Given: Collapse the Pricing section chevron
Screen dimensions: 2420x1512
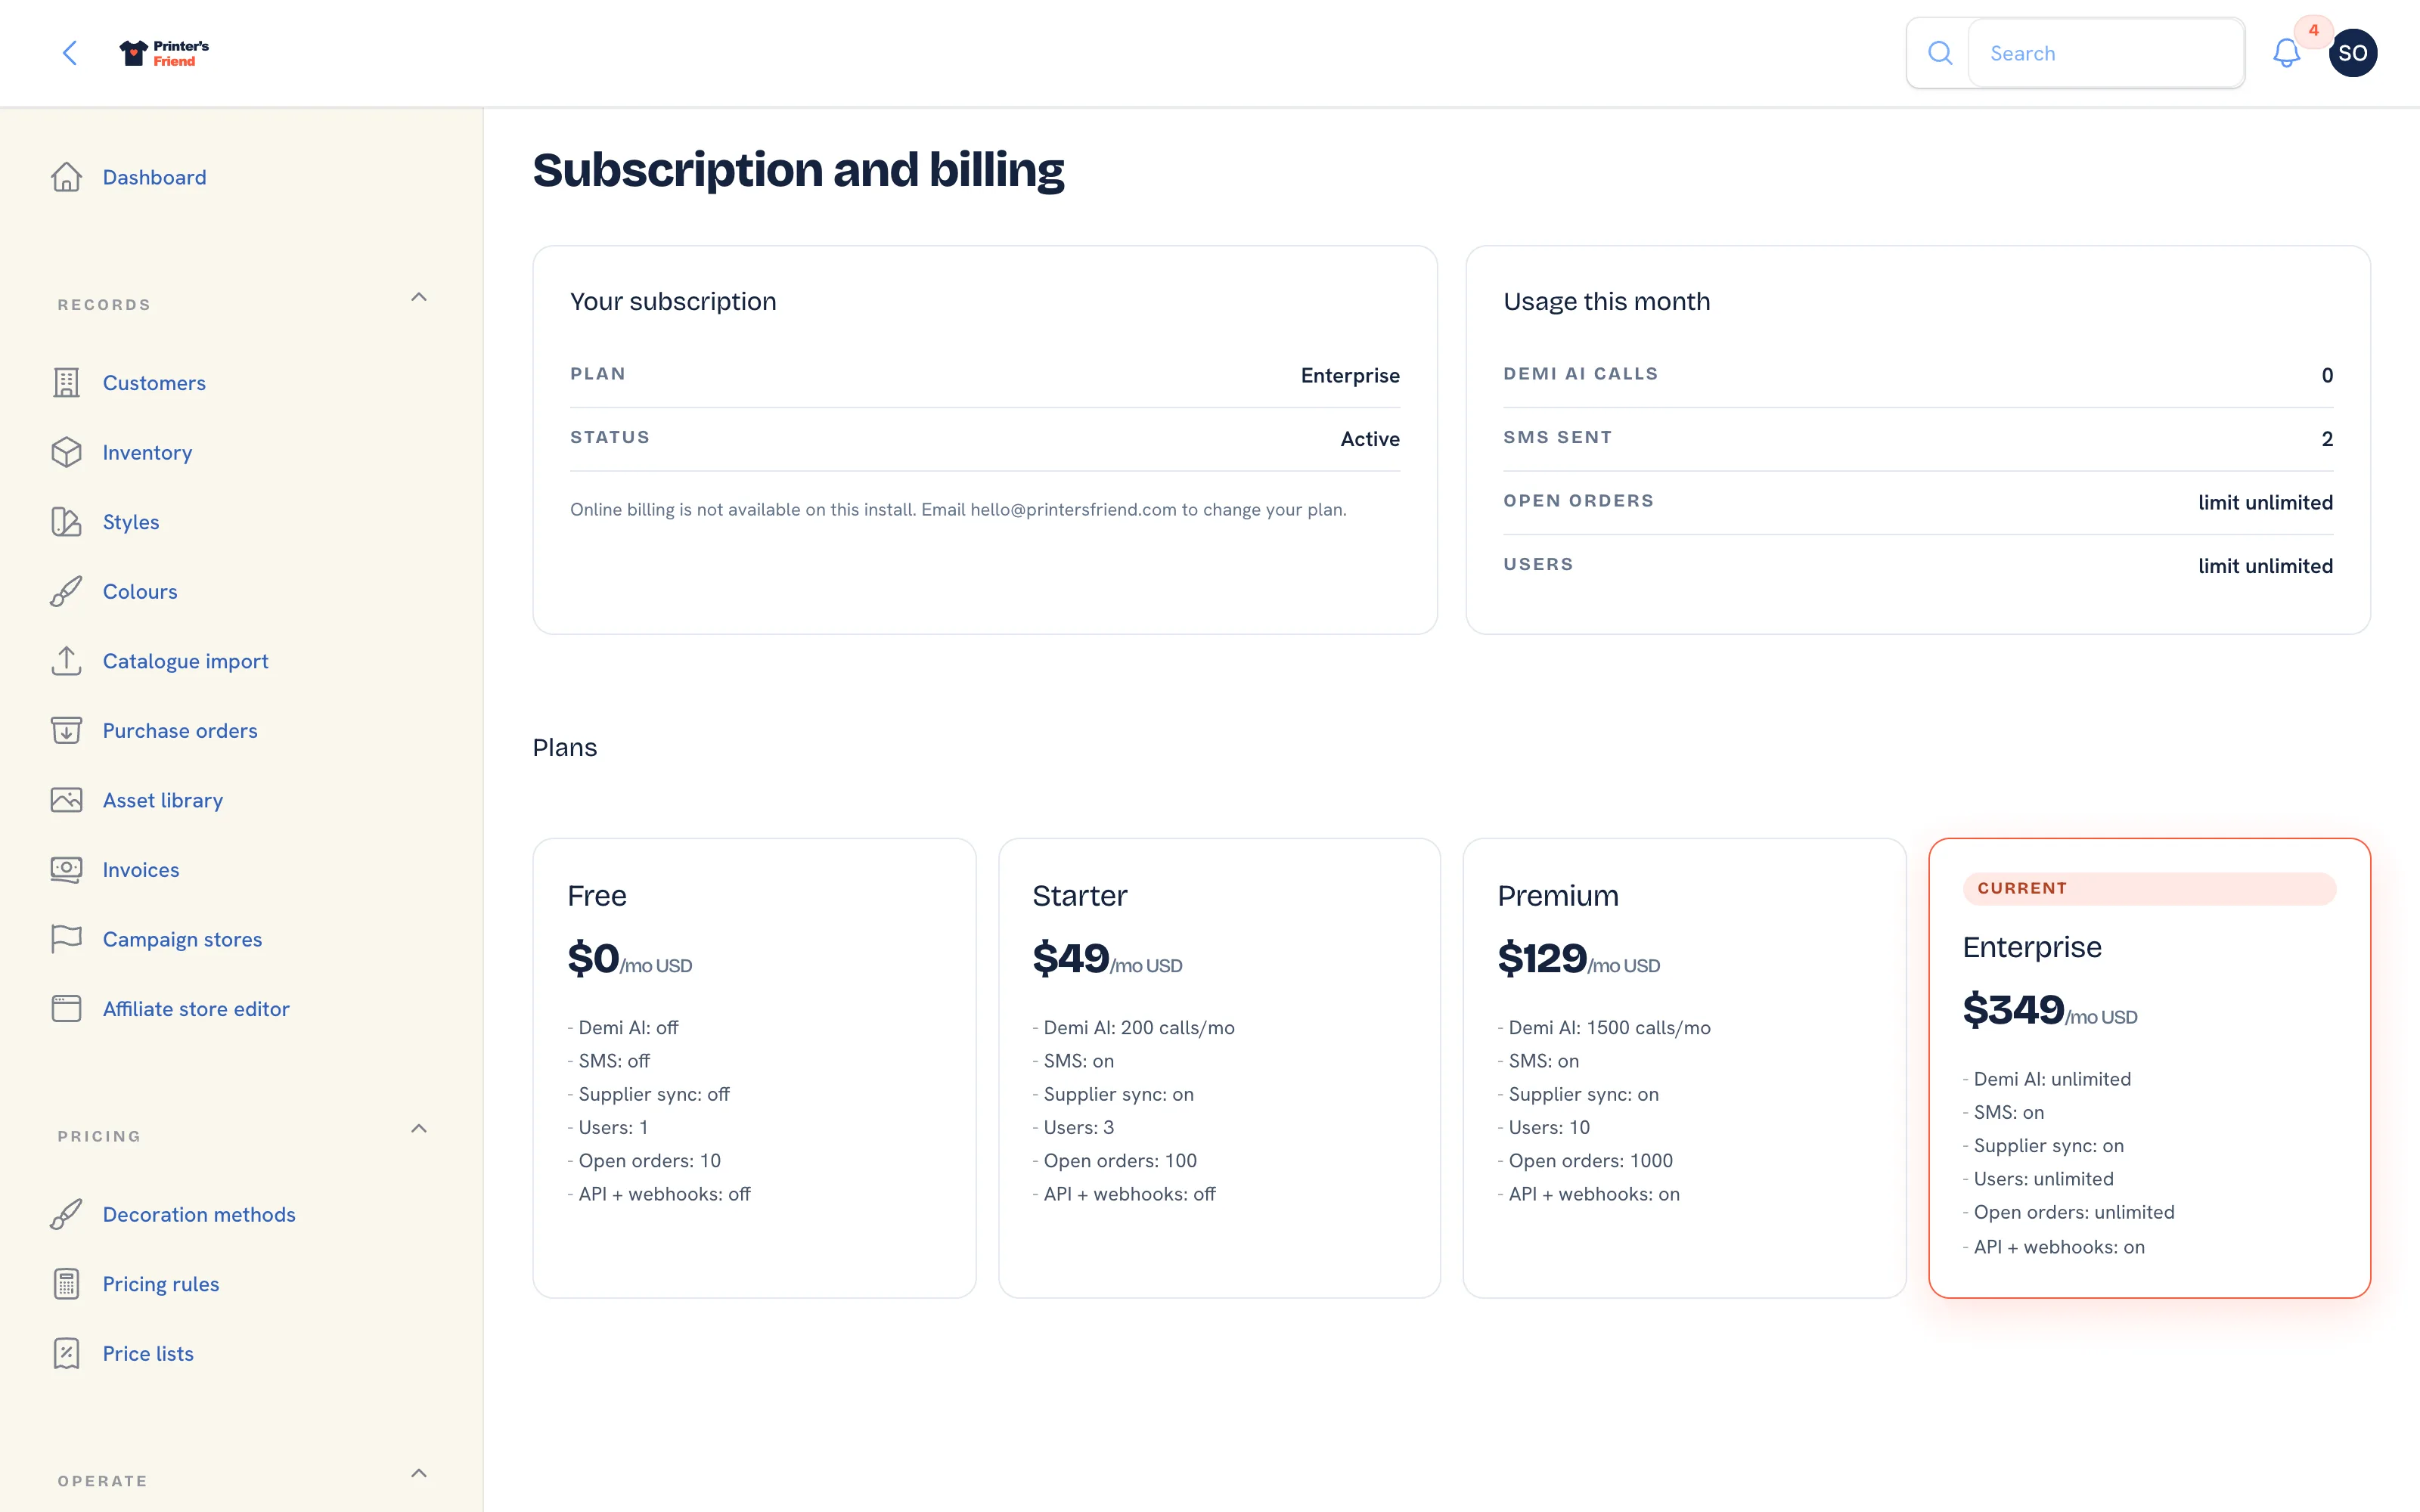Looking at the screenshot, I should (x=419, y=1128).
